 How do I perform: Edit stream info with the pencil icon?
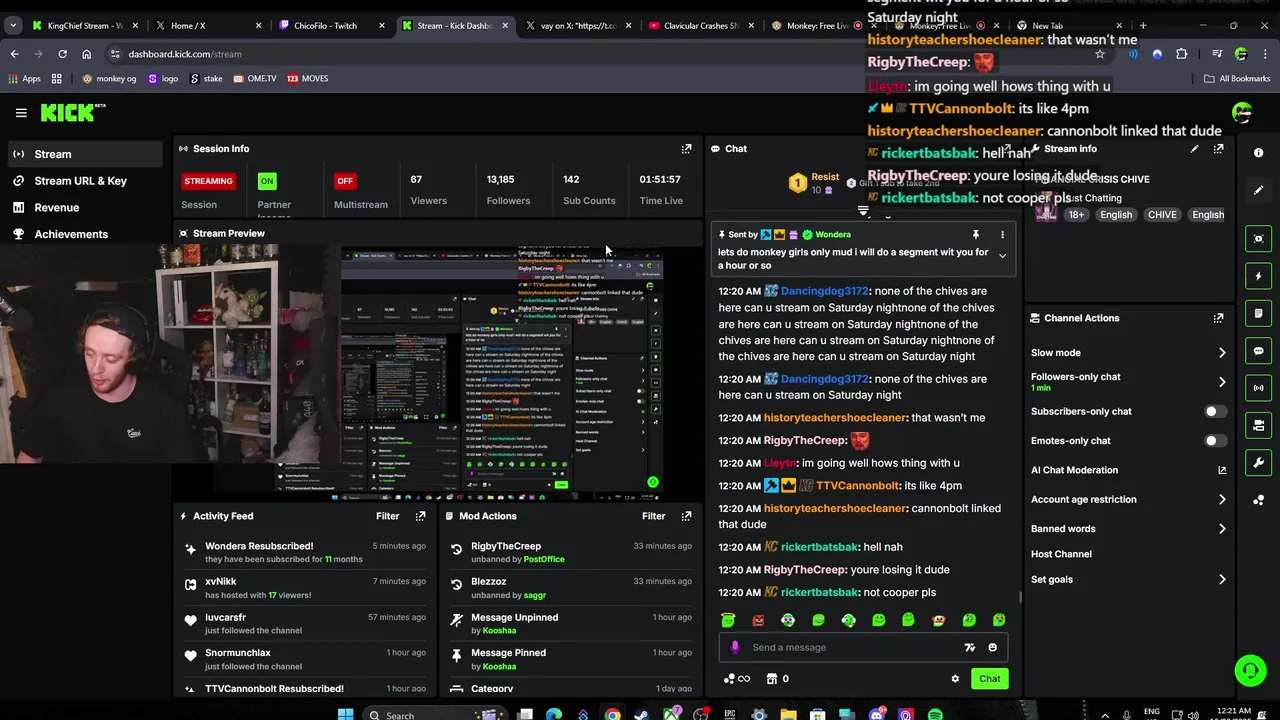tap(1194, 148)
